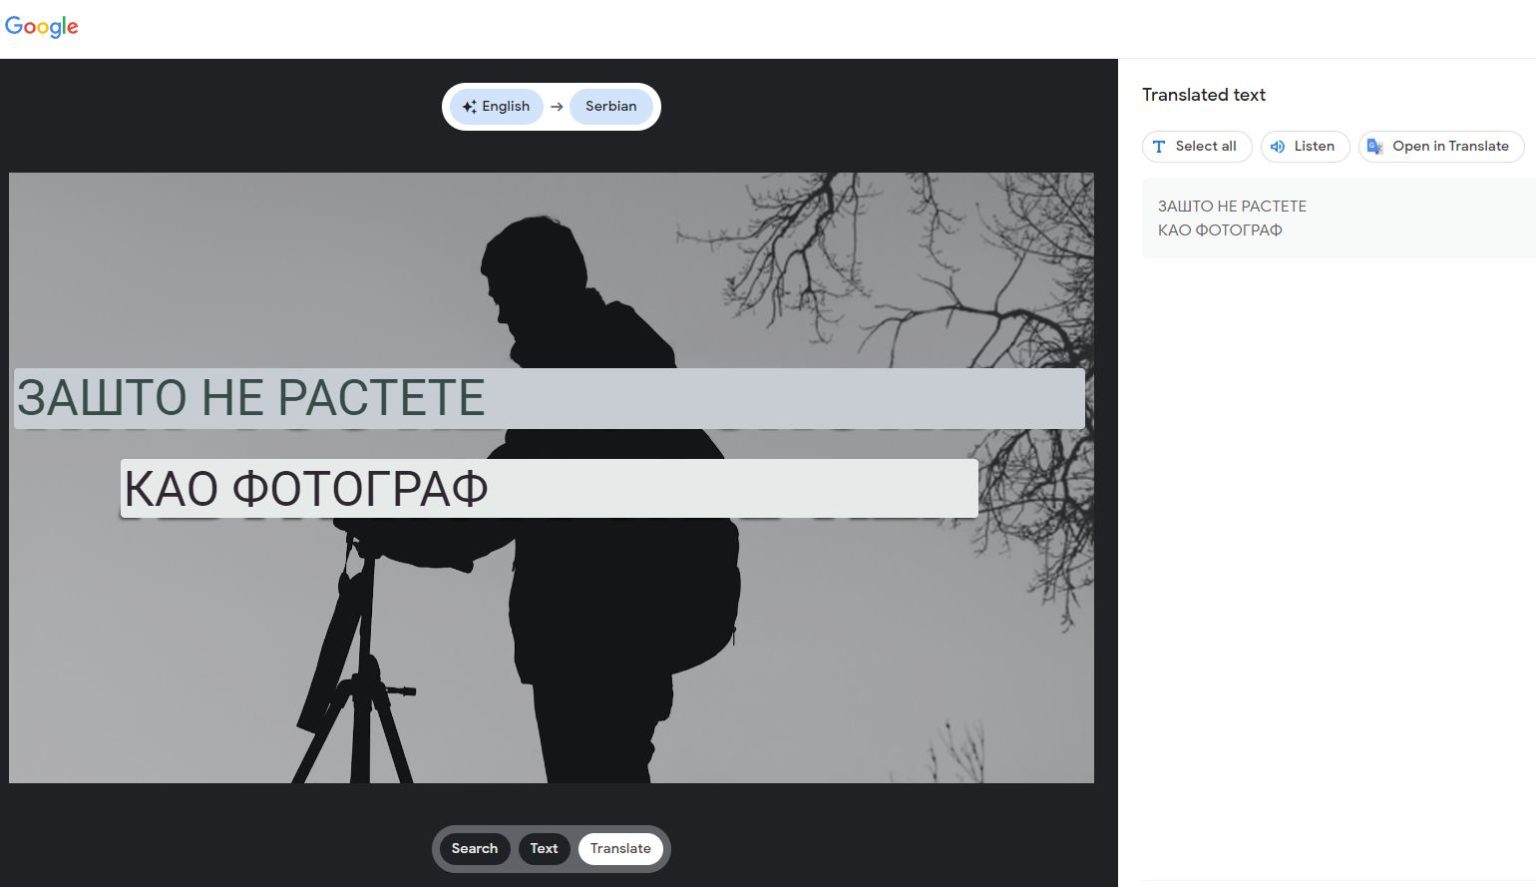Select the ЗАШТО НЕ РАСТЕТЕ overlay text

249,398
